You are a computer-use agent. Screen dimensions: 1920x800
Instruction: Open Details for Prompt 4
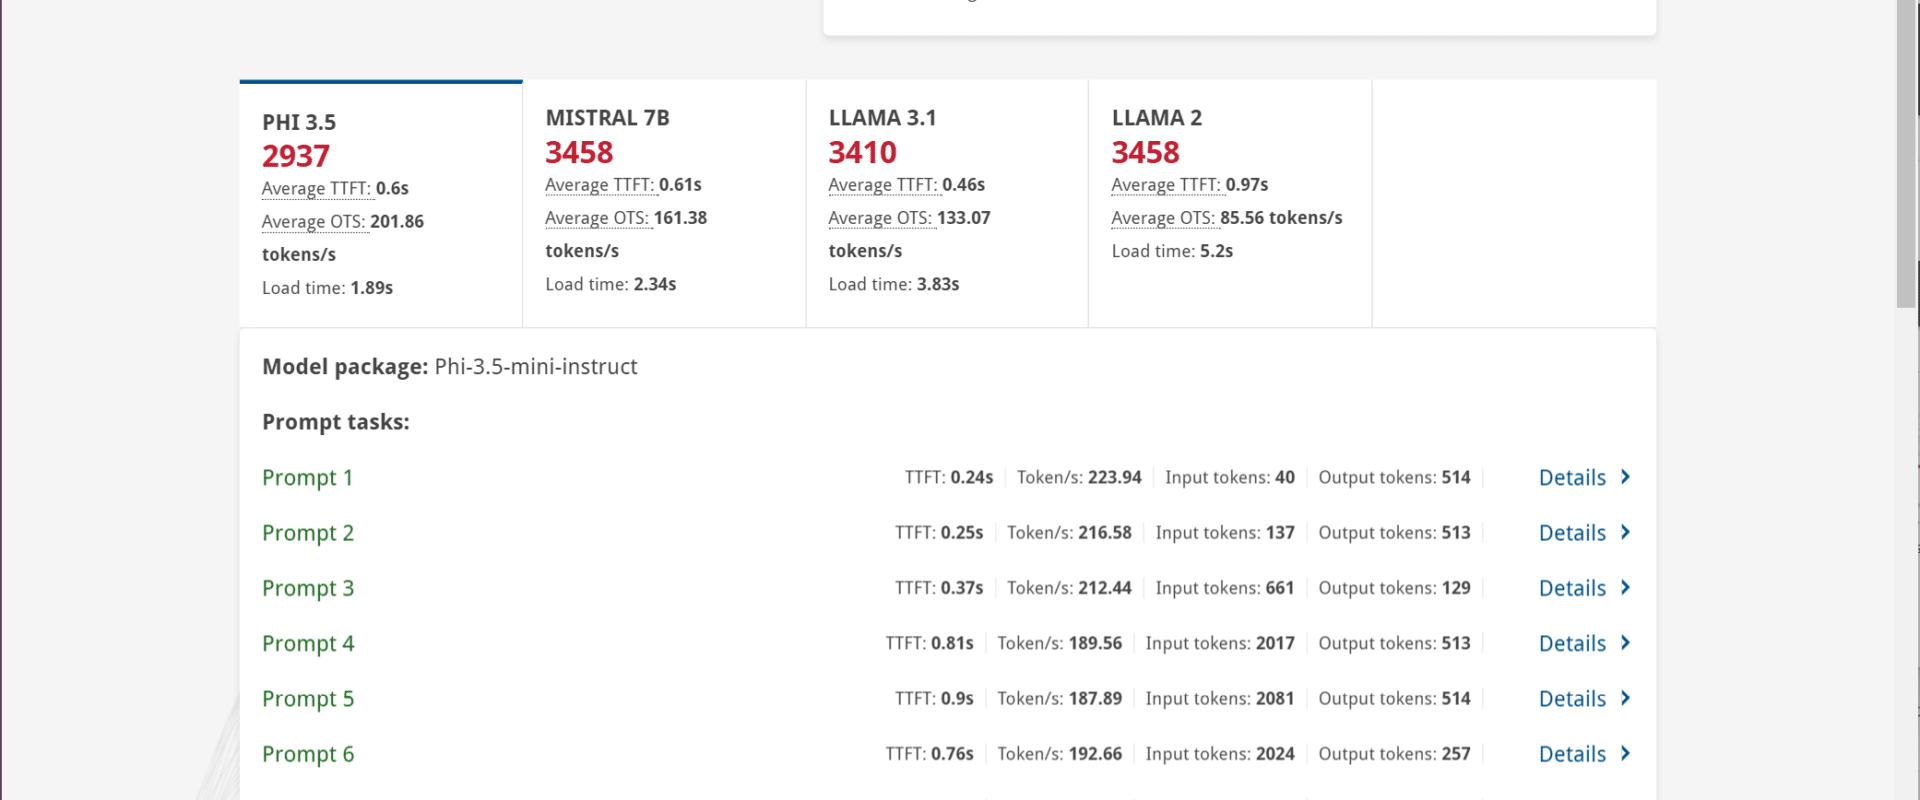point(1584,644)
